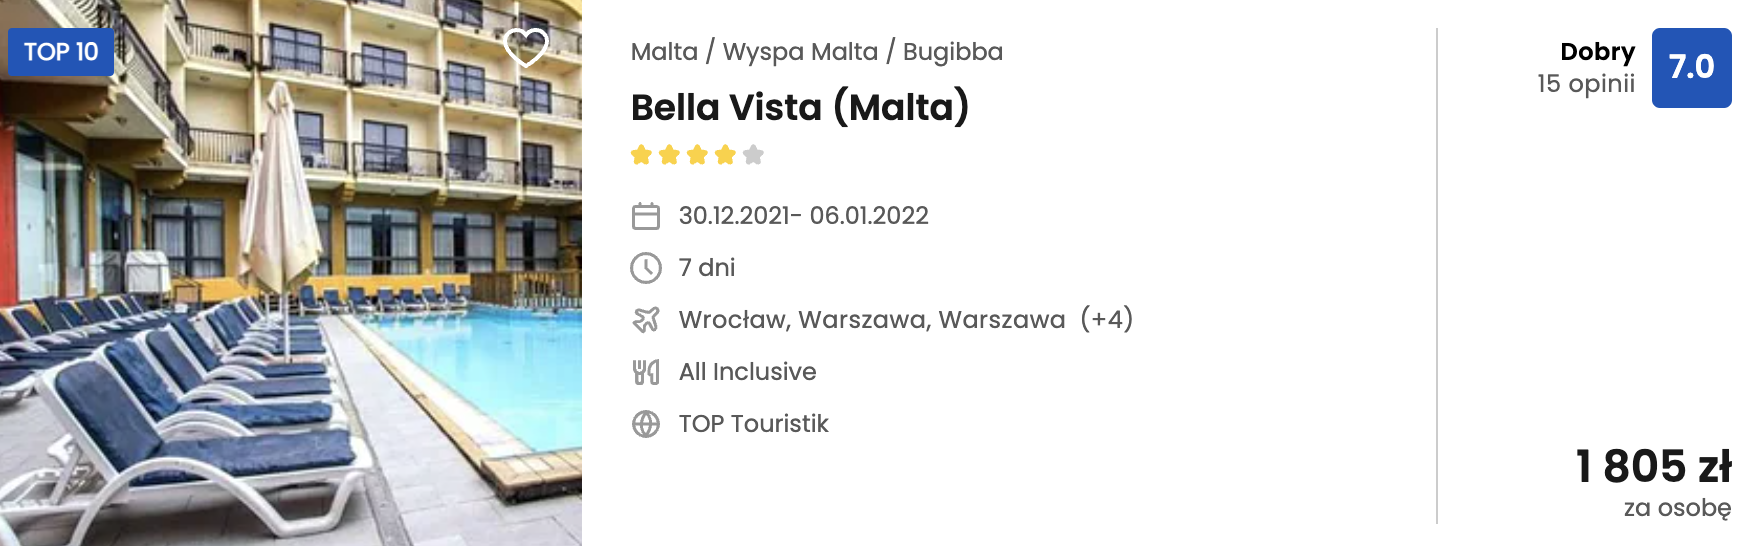Open the 15 opinii reviews link
1754x546 pixels.
point(1586,84)
